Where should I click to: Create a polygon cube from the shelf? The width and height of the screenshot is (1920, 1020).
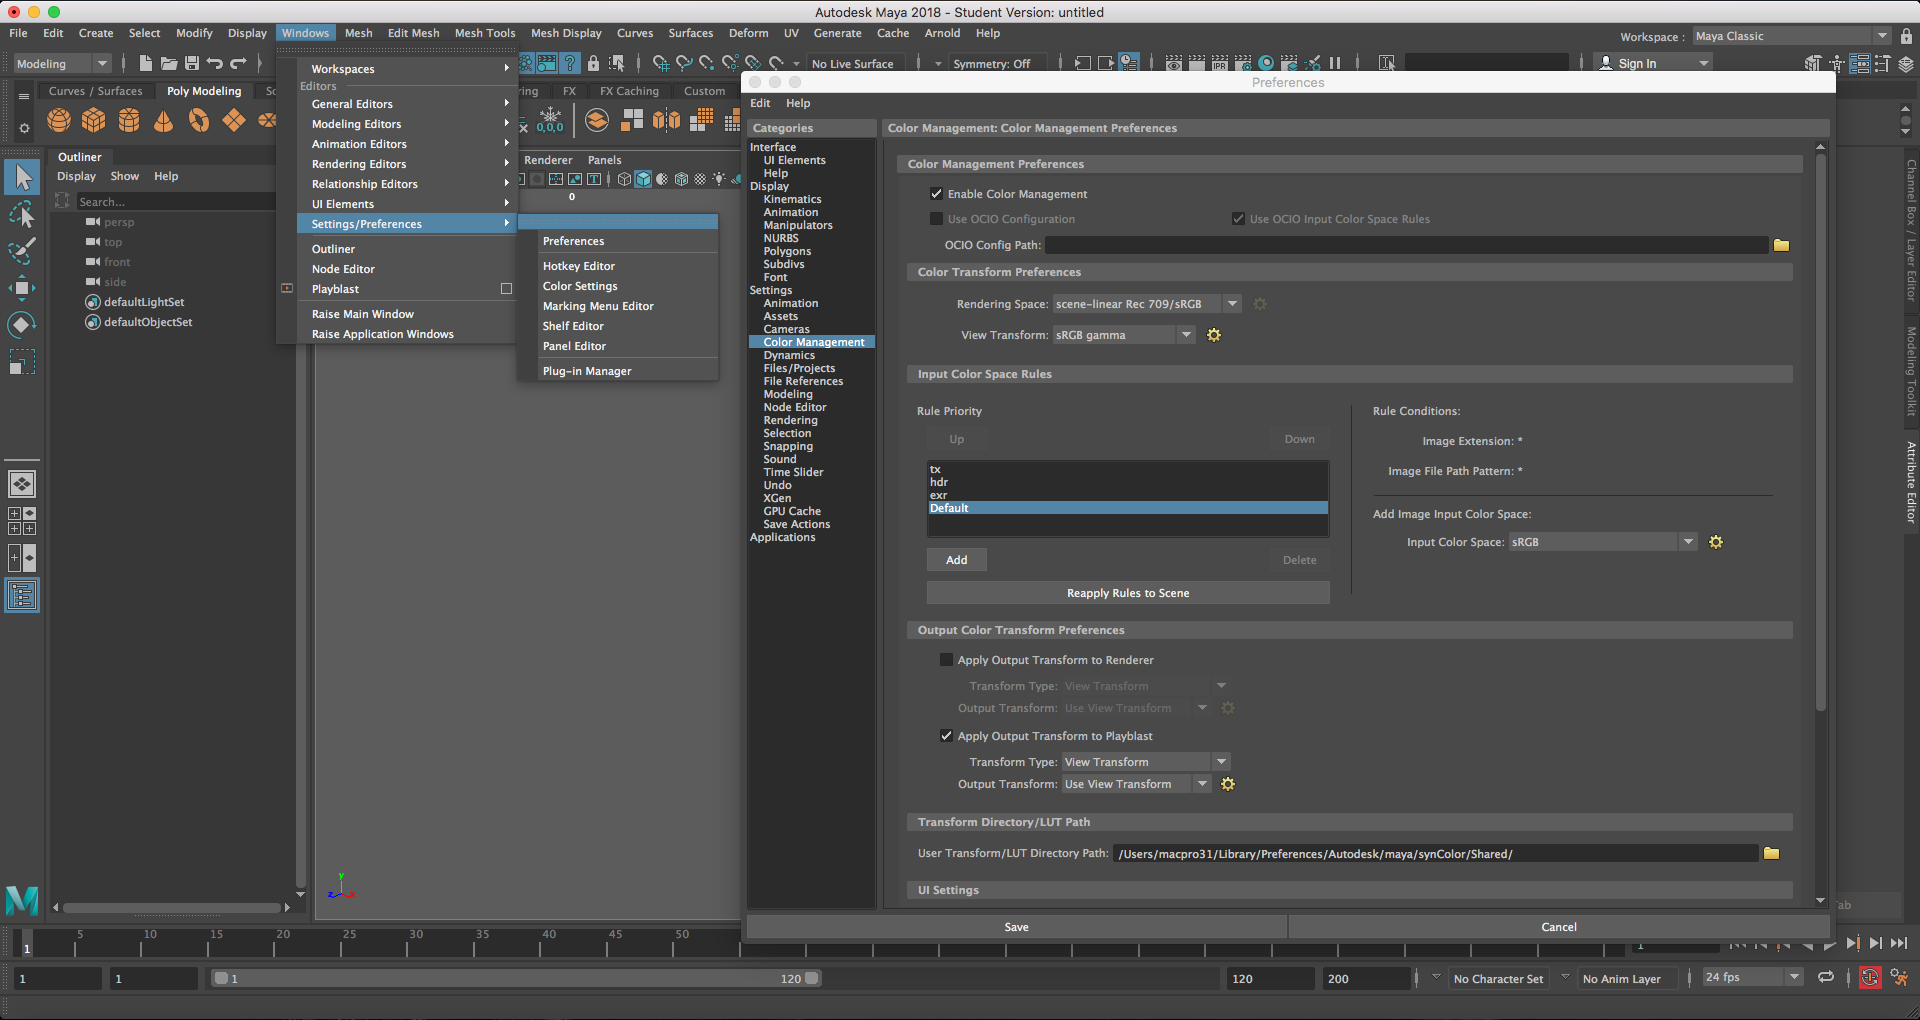pos(94,121)
